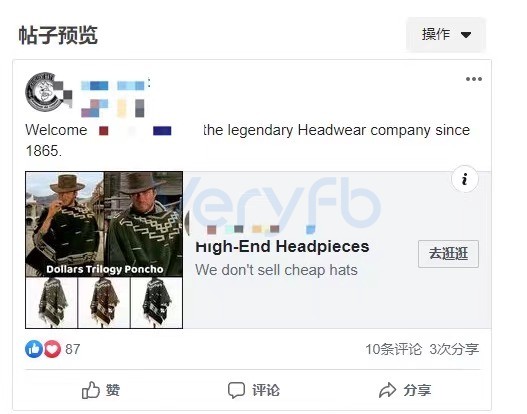Click the red heart reaction icon
527x414 pixels.
(52, 349)
